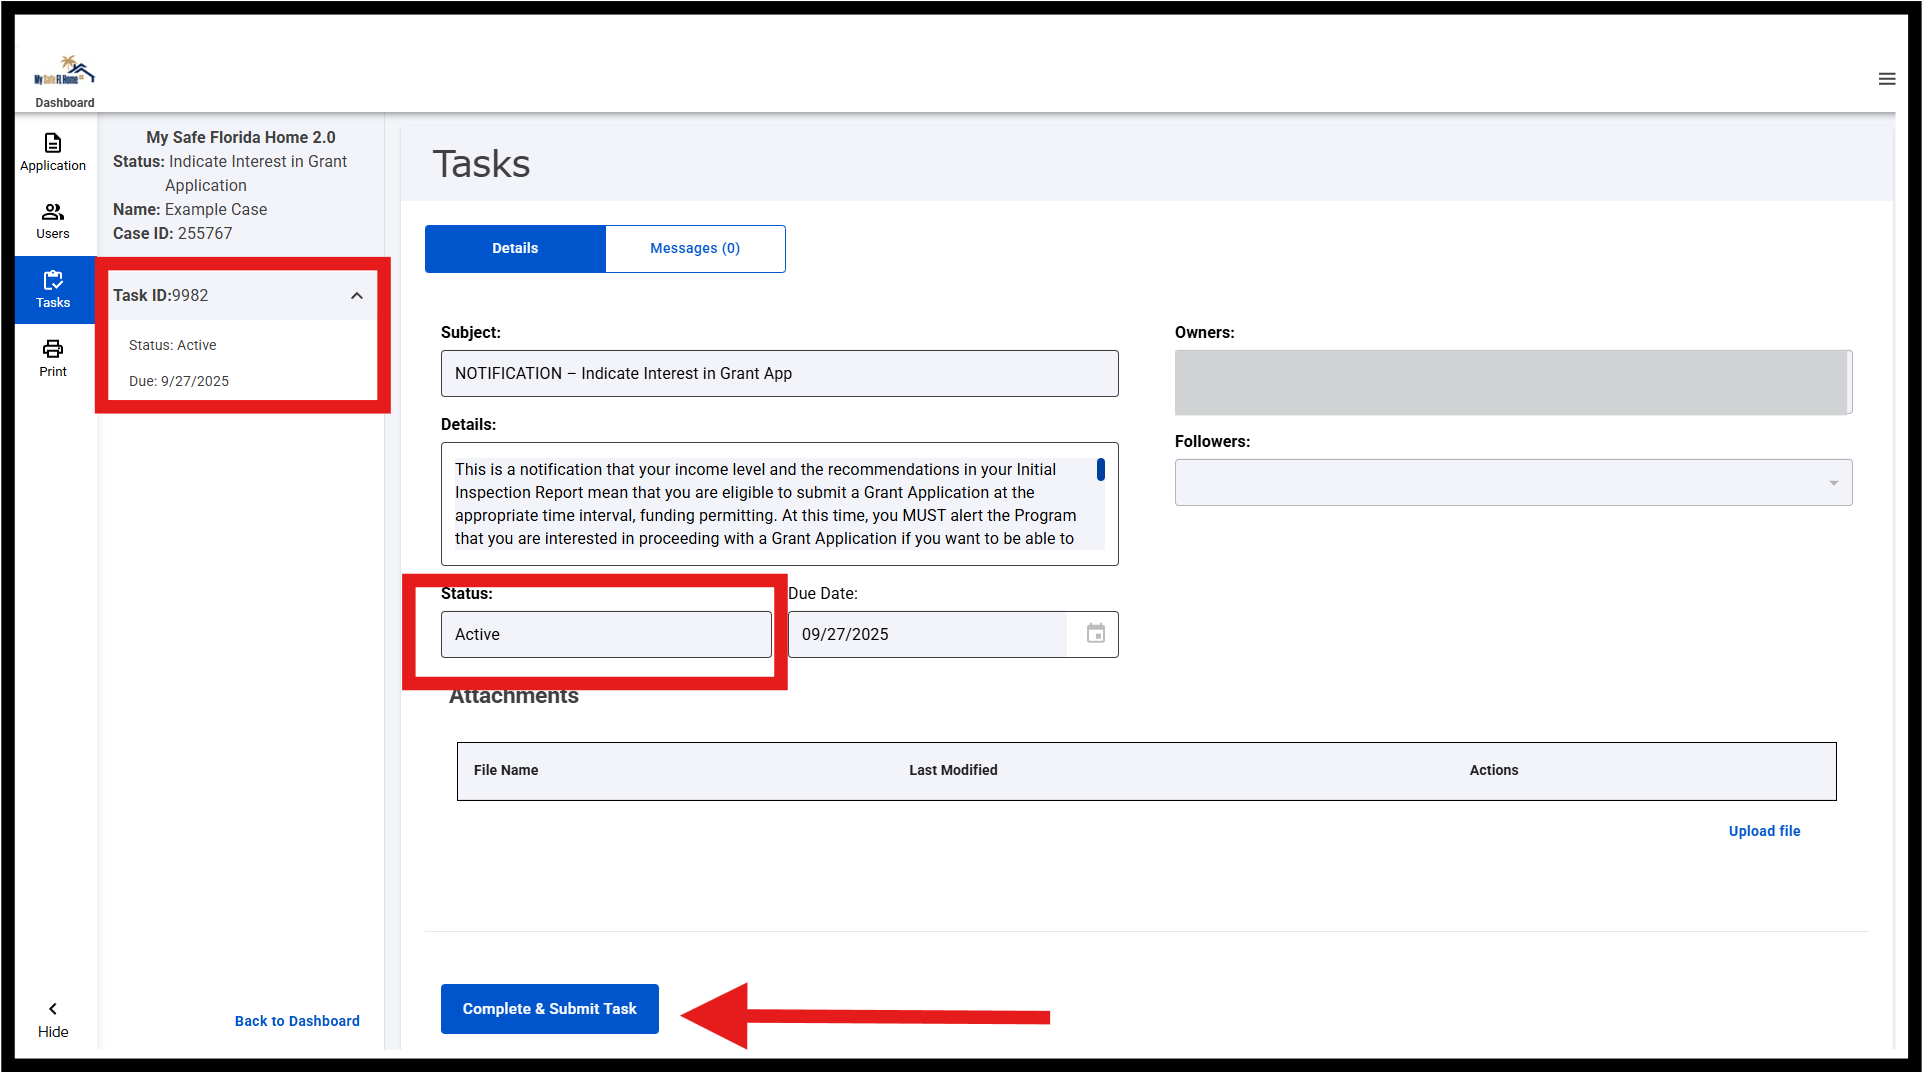Click the My Safe Florida Home 2.0 title
Viewport: 1922px width, 1072px height.
pos(241,138)
